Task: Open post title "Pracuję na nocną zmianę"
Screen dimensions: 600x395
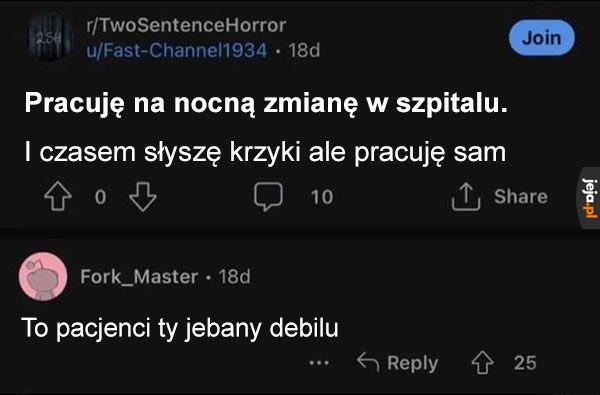Action: (x=266, y=103)
